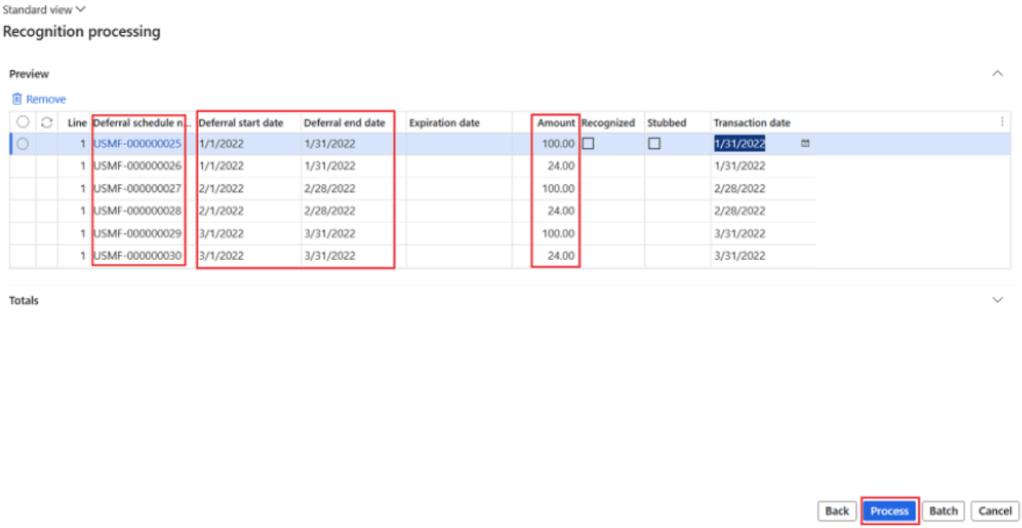The width and height of the screenshot is (1022, 528).
Task: Click the Process button
Action: tap(889, 511)
